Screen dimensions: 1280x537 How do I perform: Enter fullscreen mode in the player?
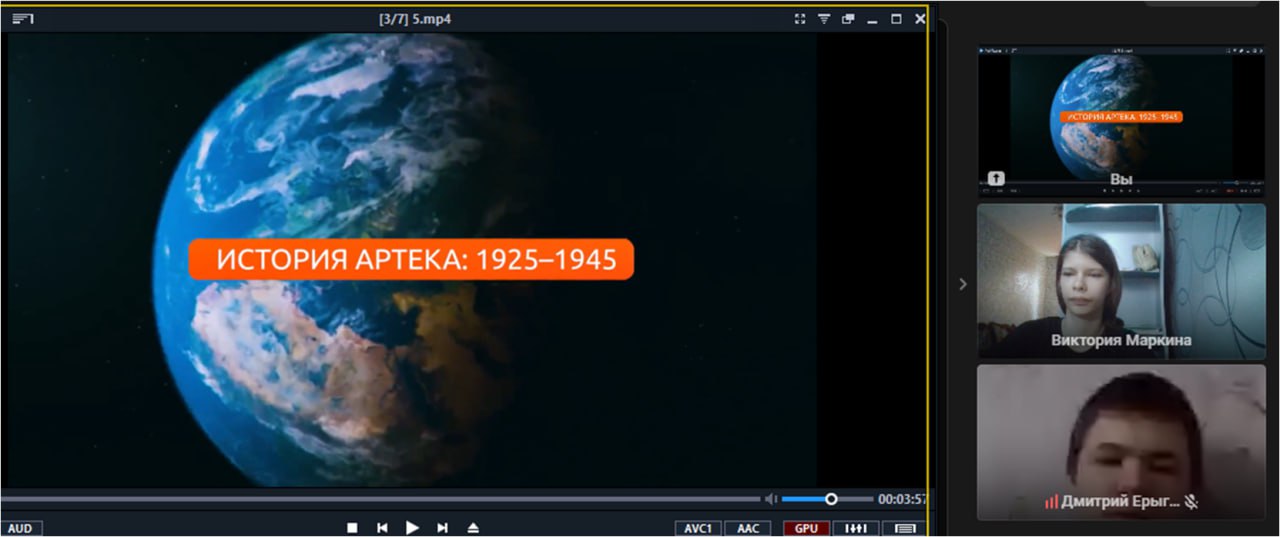pyautogui.click(x=800, y=19)
